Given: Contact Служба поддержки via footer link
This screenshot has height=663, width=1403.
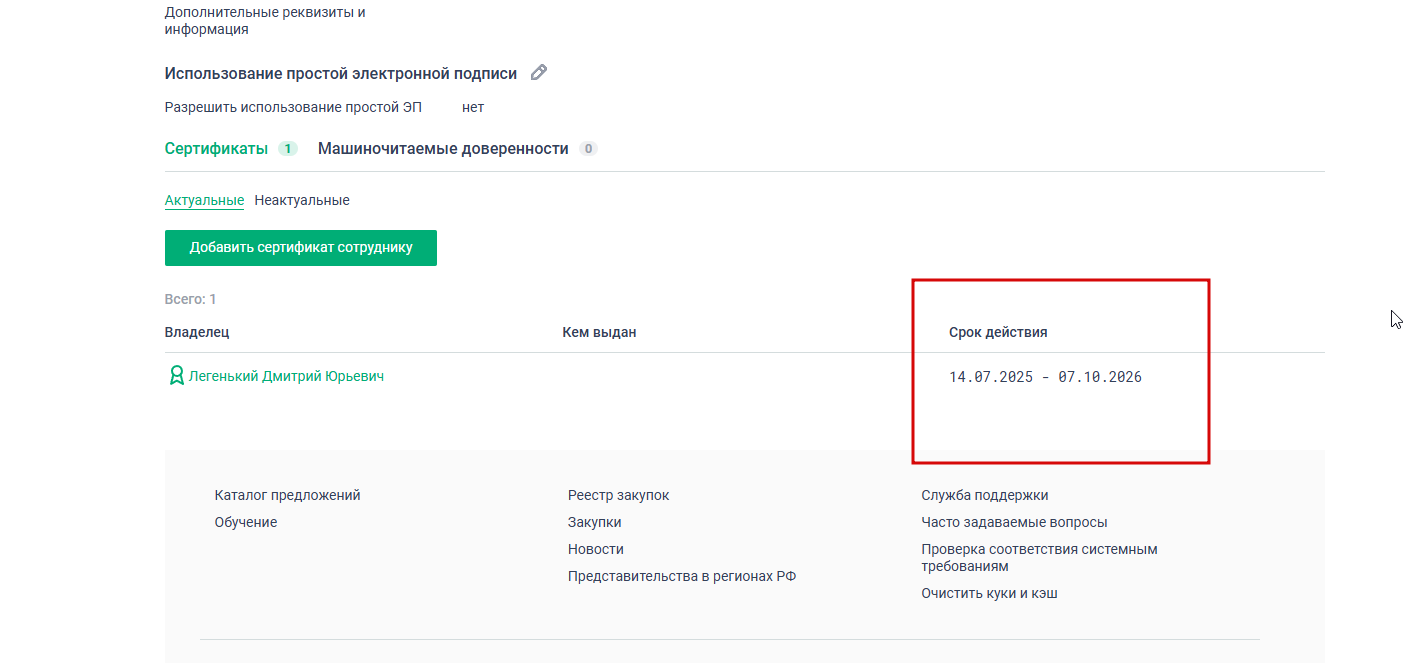Looking at the screenshot, I should 984,495.
